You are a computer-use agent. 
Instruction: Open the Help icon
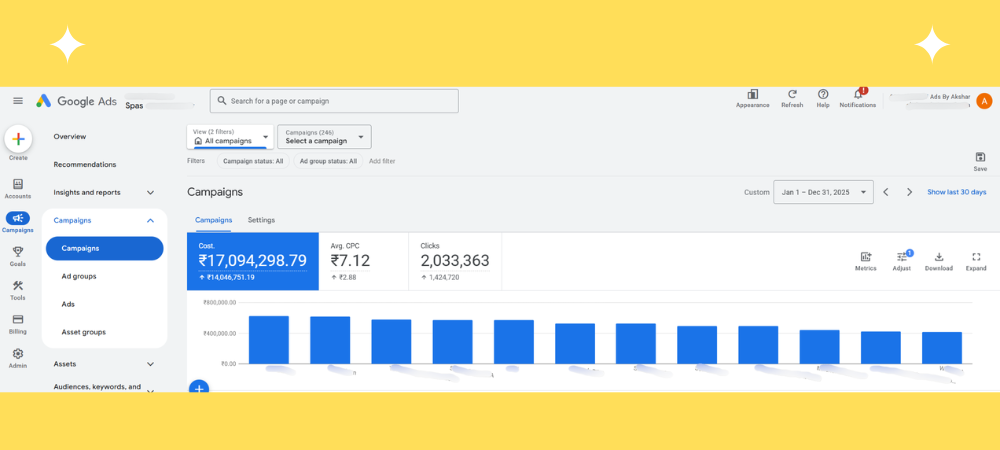pos(823,94)
